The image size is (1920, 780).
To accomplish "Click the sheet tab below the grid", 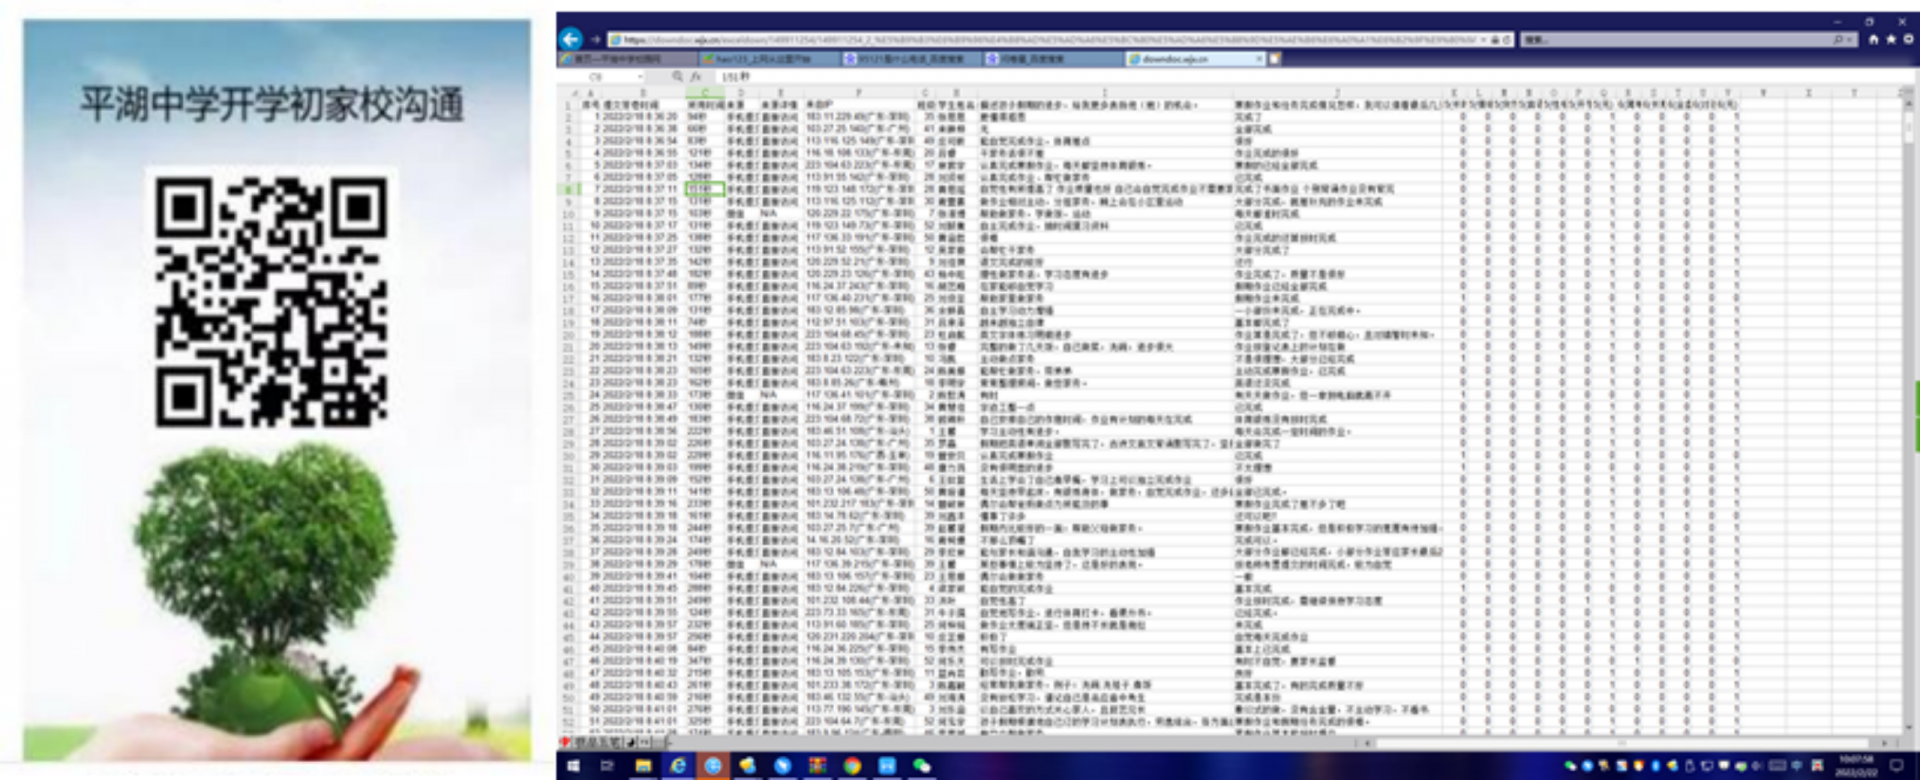I will 597,742.
